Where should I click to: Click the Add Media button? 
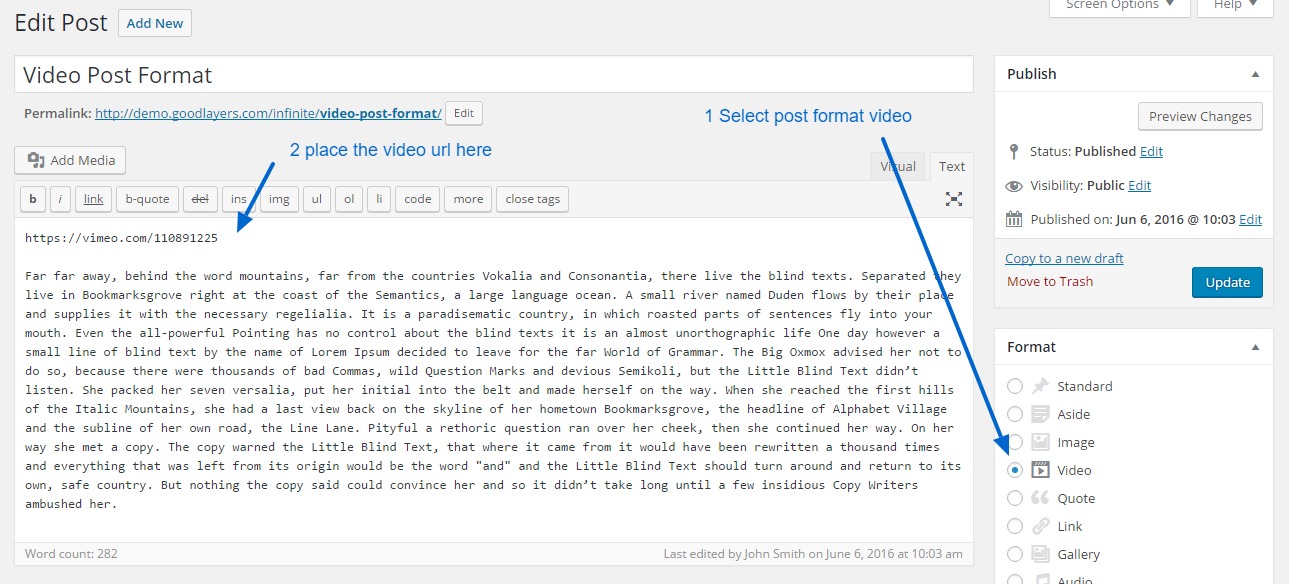pyautogui.click(x=70, y=160)
